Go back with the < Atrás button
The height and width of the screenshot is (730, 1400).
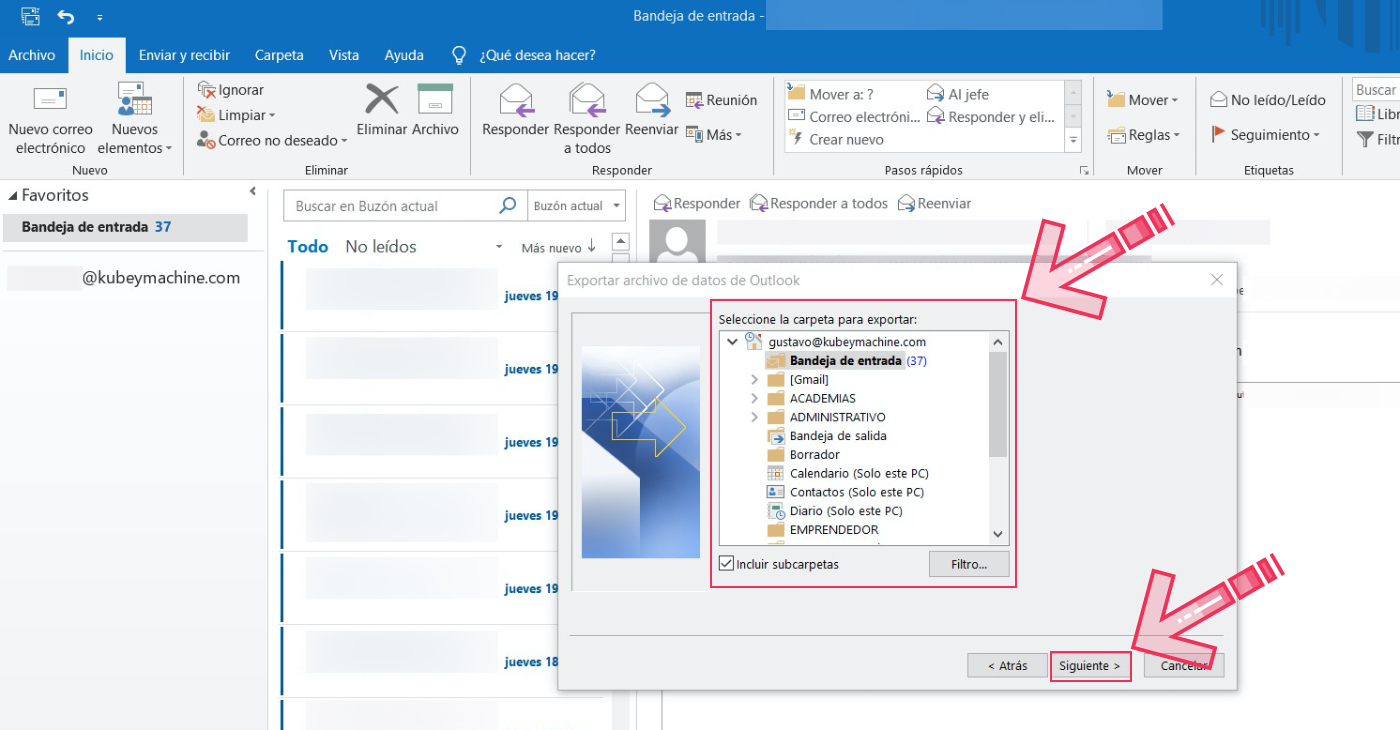(1007, 666)
